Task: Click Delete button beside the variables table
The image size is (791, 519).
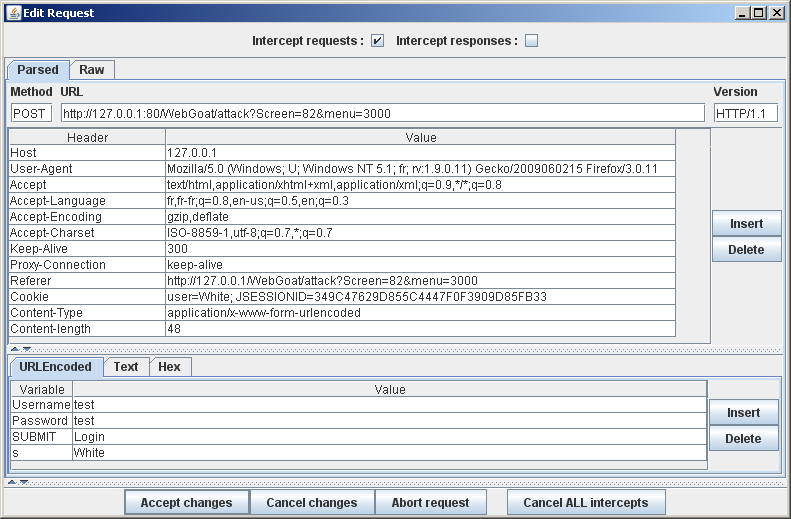Action: click(x=743, y=439)
